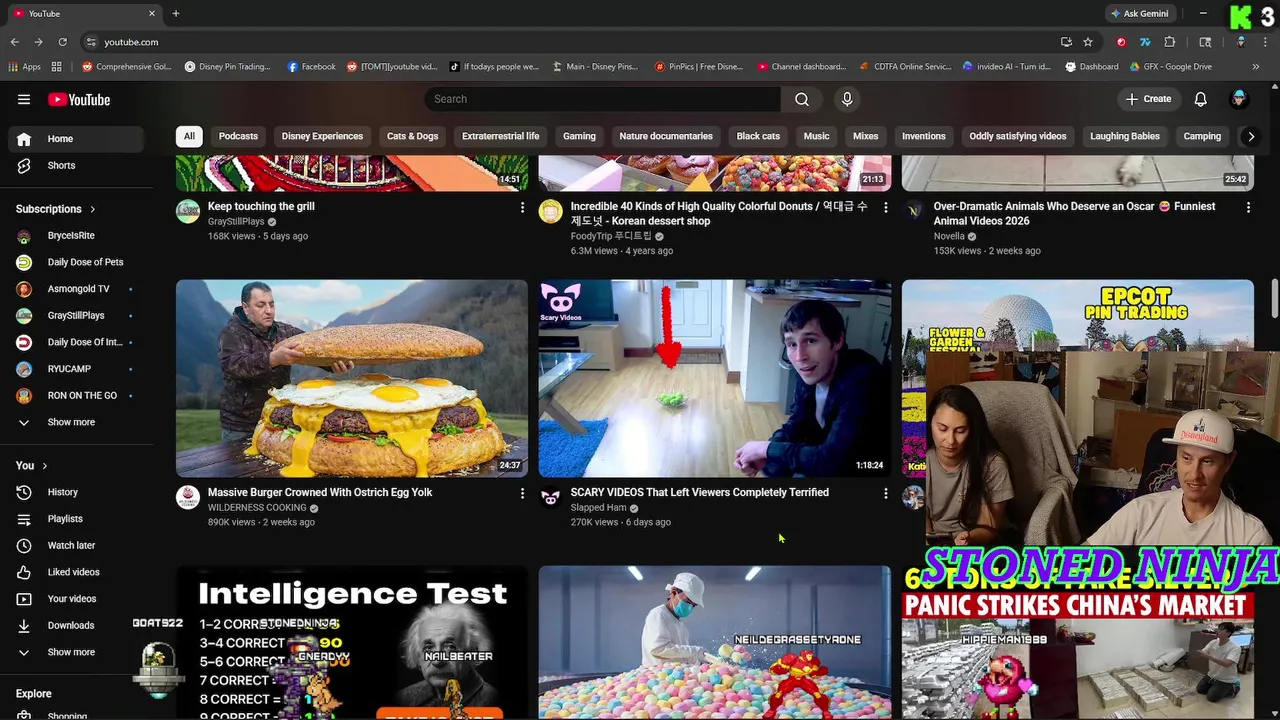This screenshot has height=720, width=1280.
Task: Open History in sidebar
Action: (x=76, y=492)
